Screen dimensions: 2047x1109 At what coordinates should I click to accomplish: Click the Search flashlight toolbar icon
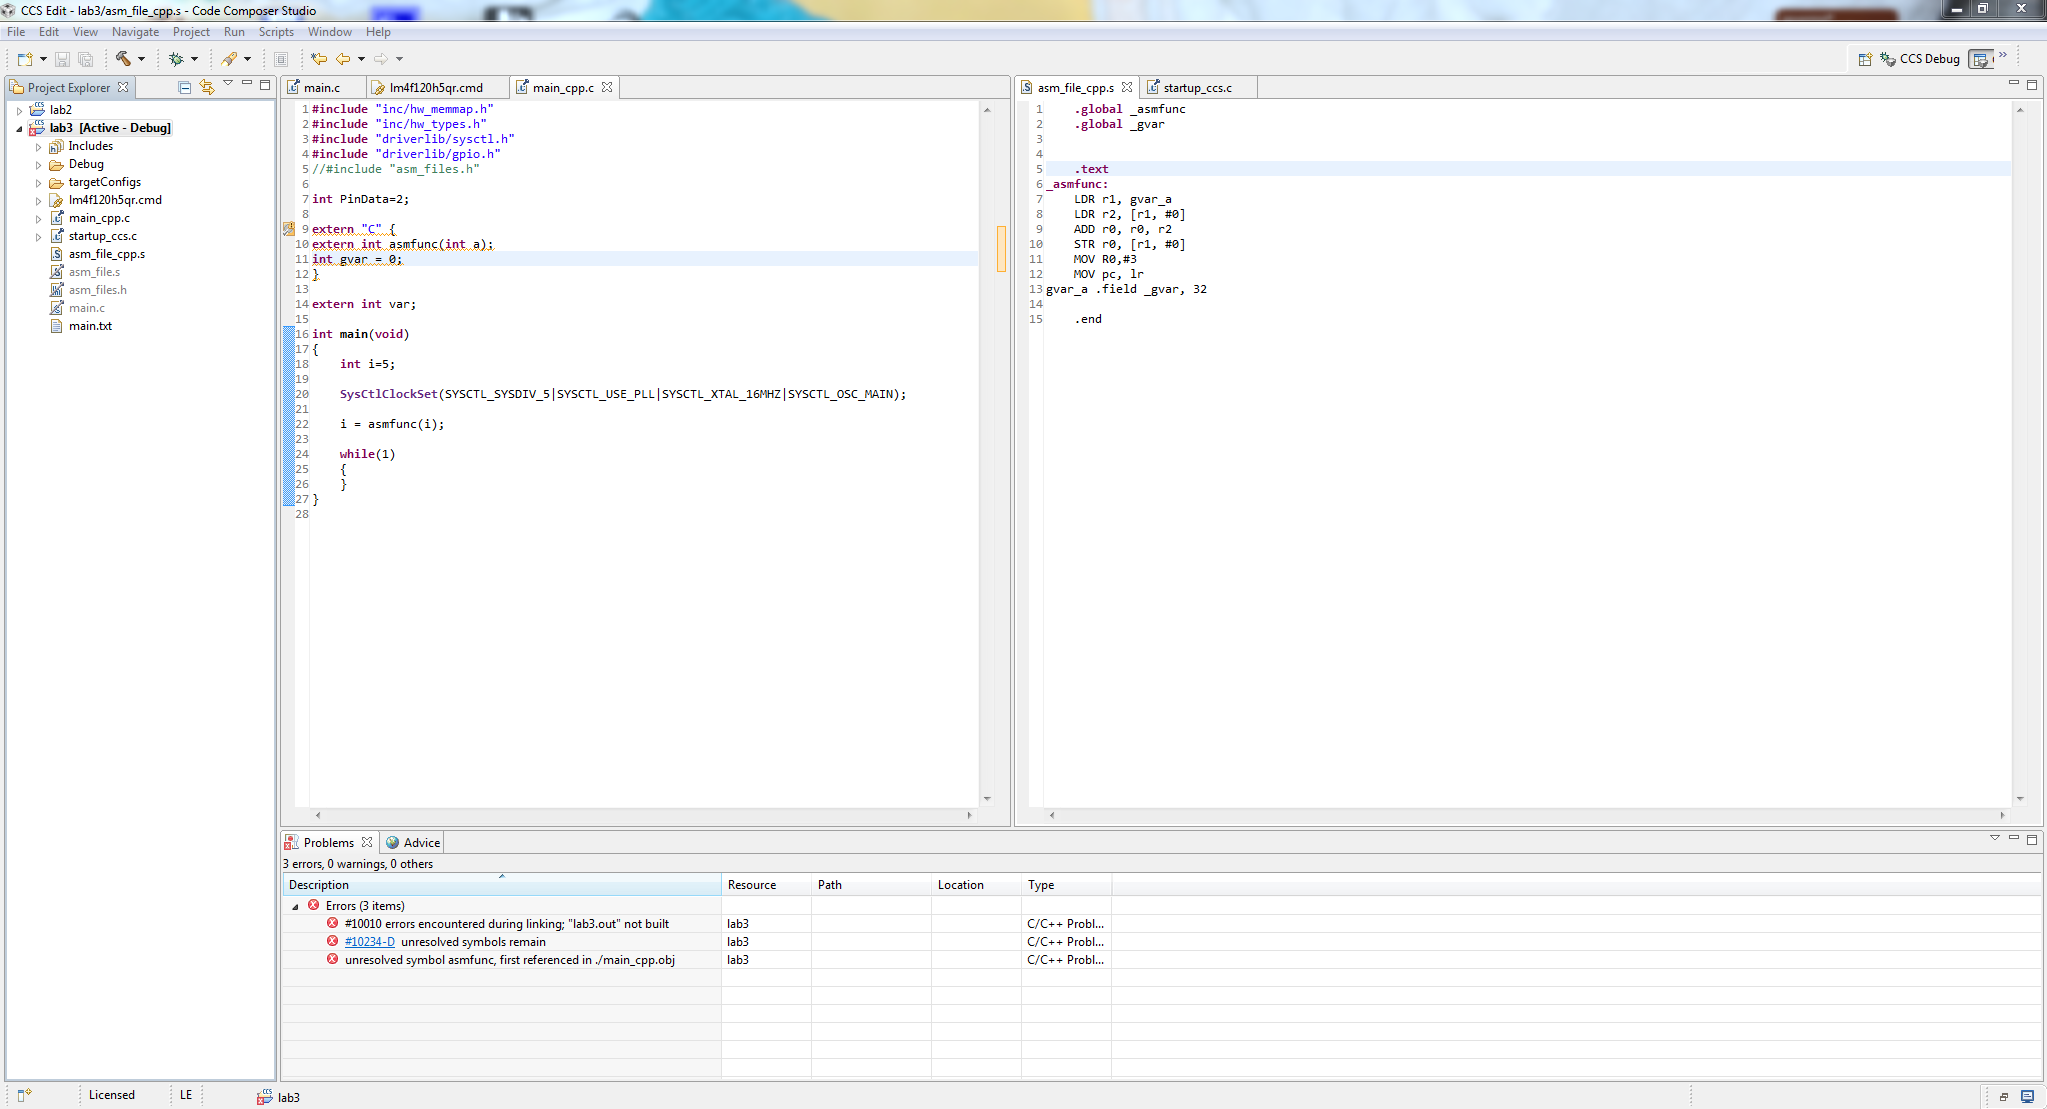click(x=229, y=59)
